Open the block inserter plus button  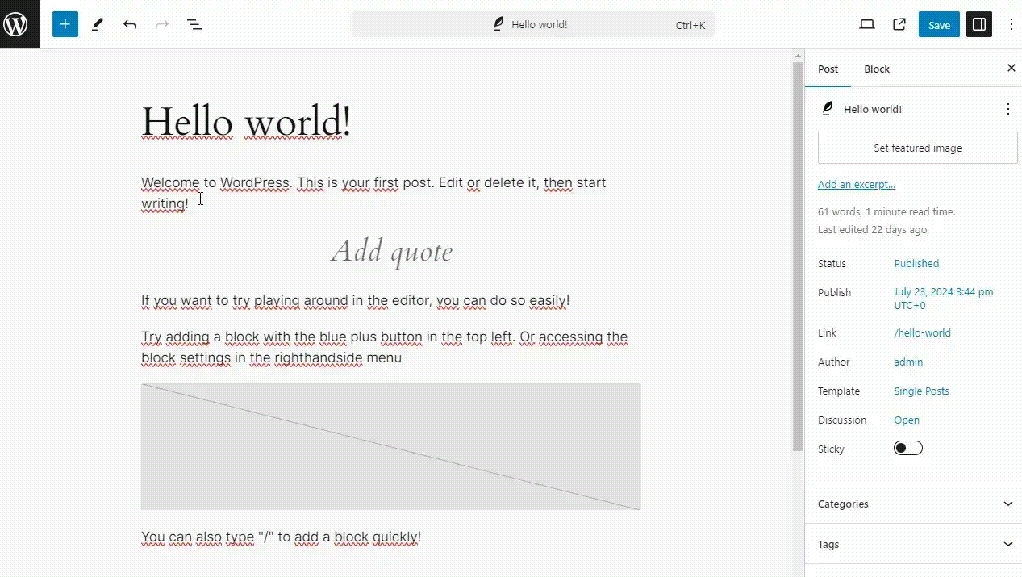pos(65,24)
